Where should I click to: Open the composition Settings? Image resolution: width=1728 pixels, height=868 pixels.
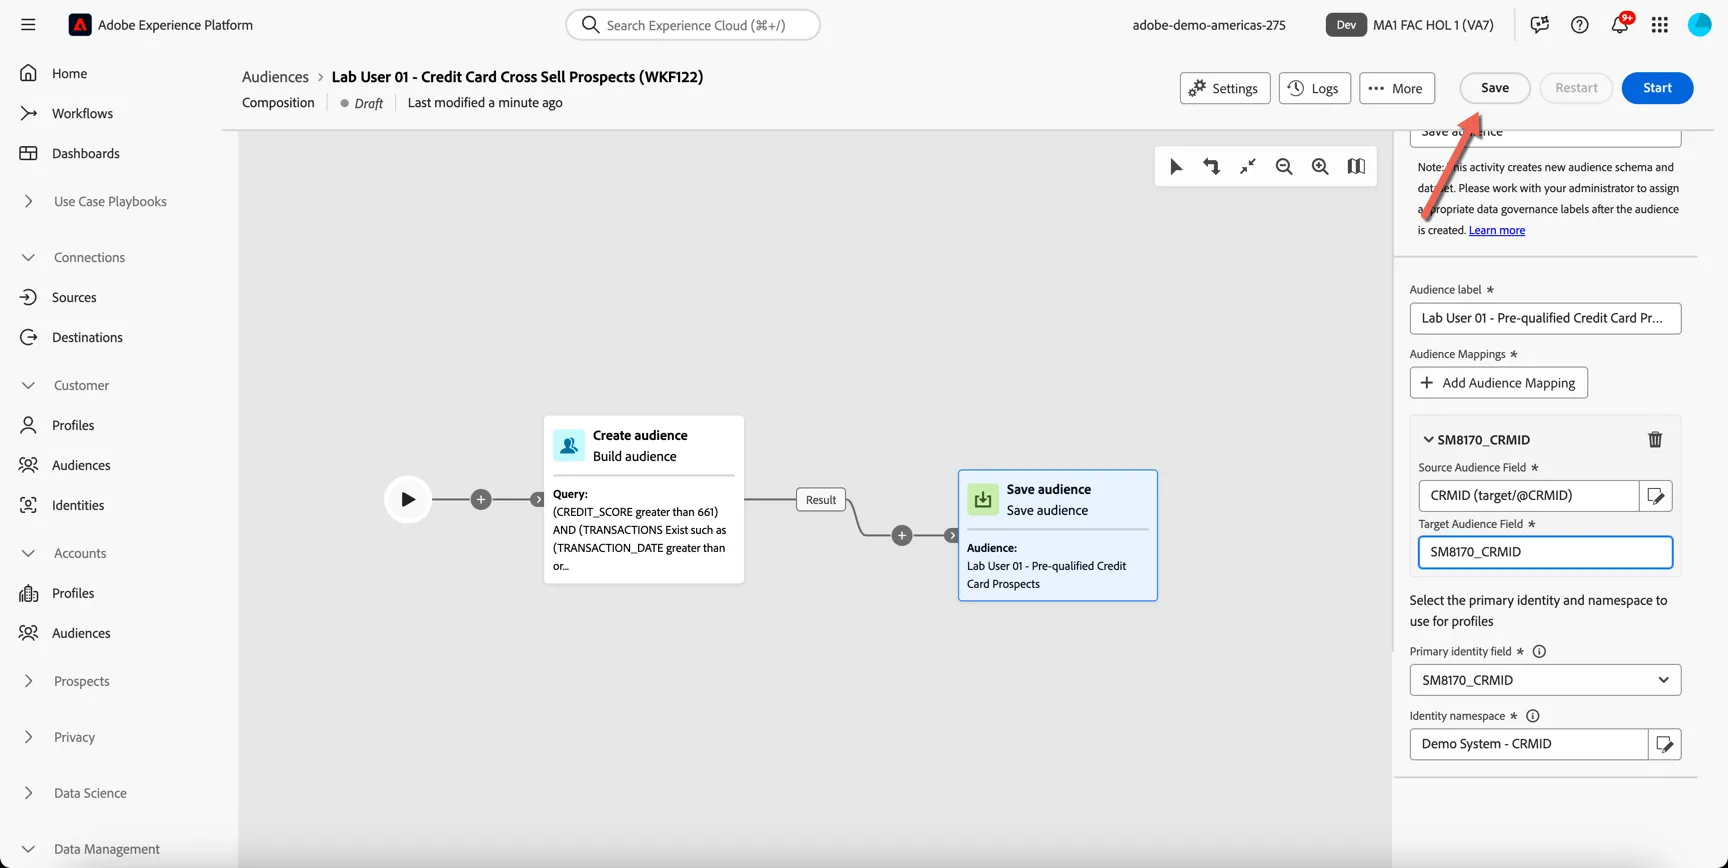pos(1225,88)
